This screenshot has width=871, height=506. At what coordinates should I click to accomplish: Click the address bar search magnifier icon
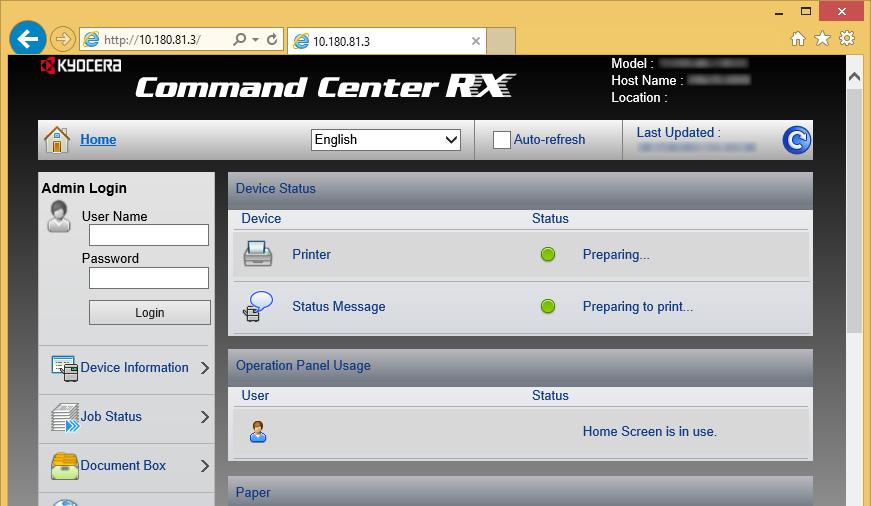(239, 39)
